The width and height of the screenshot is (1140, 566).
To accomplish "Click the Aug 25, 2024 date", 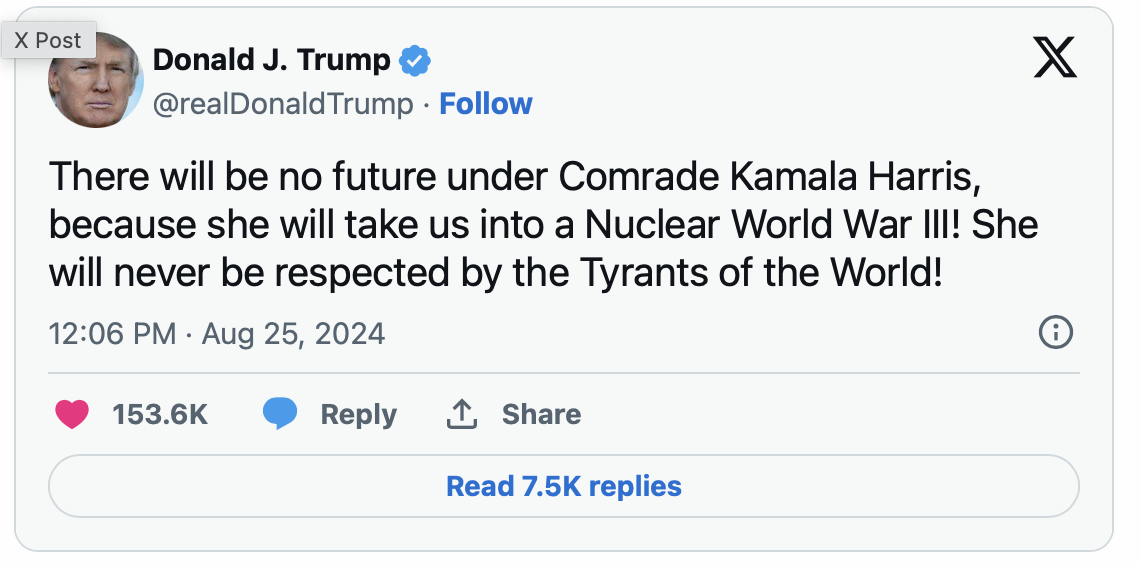I will tap(293, 333).
